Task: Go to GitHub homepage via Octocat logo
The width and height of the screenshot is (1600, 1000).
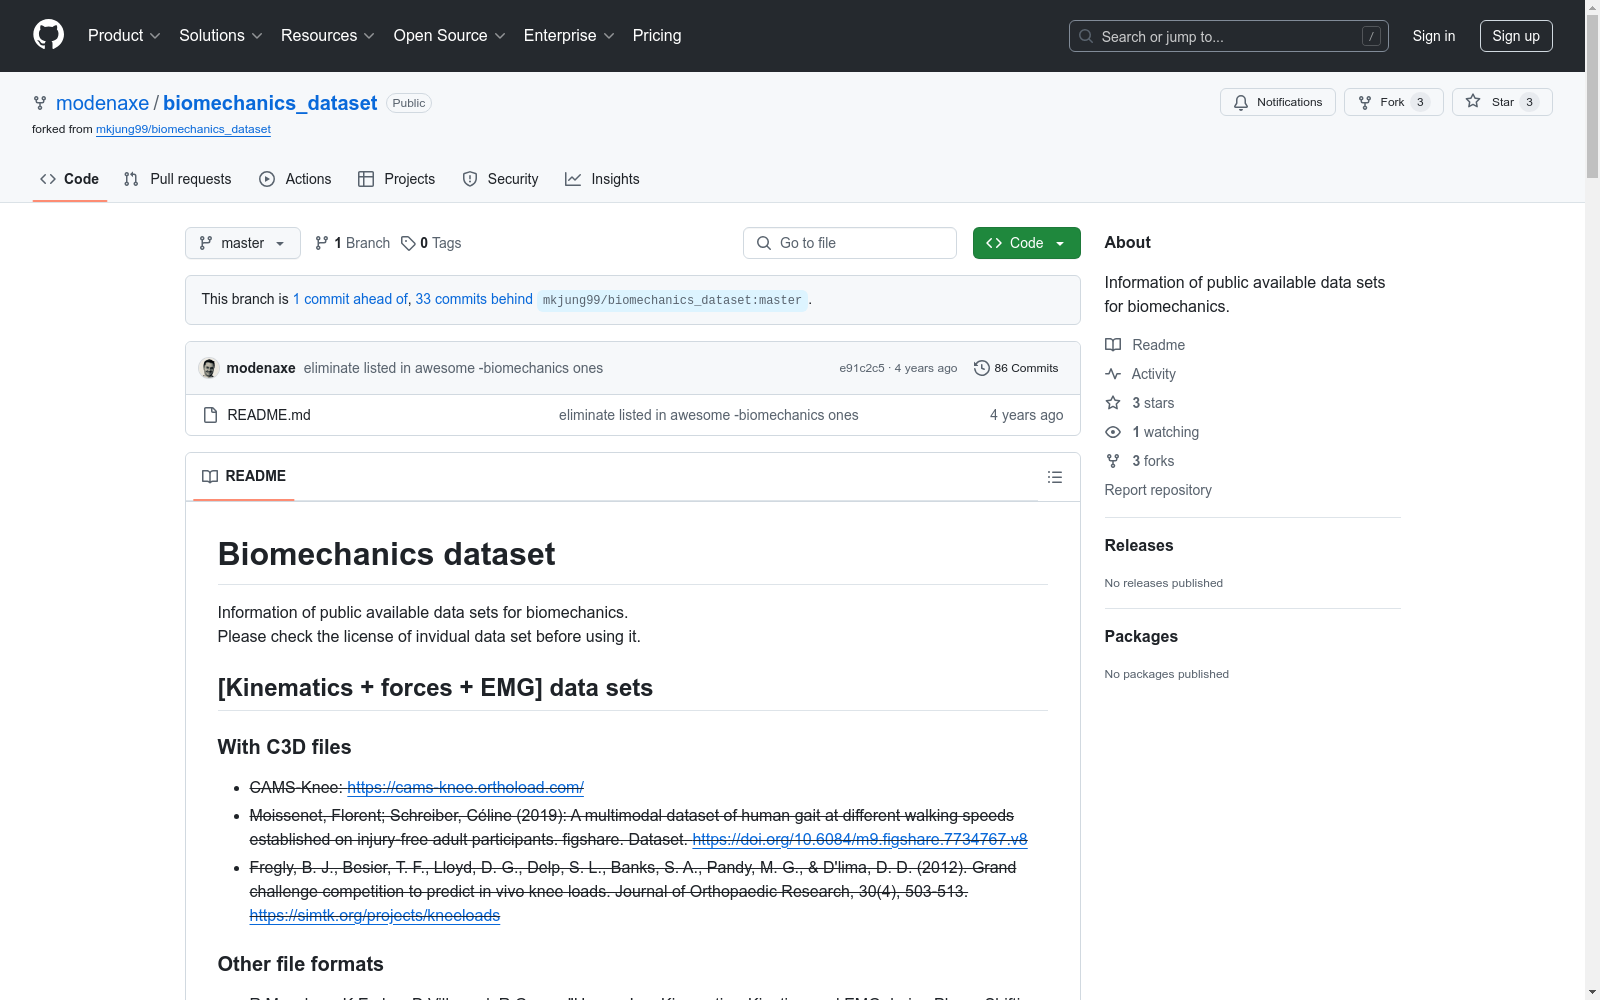Action: 48,35
